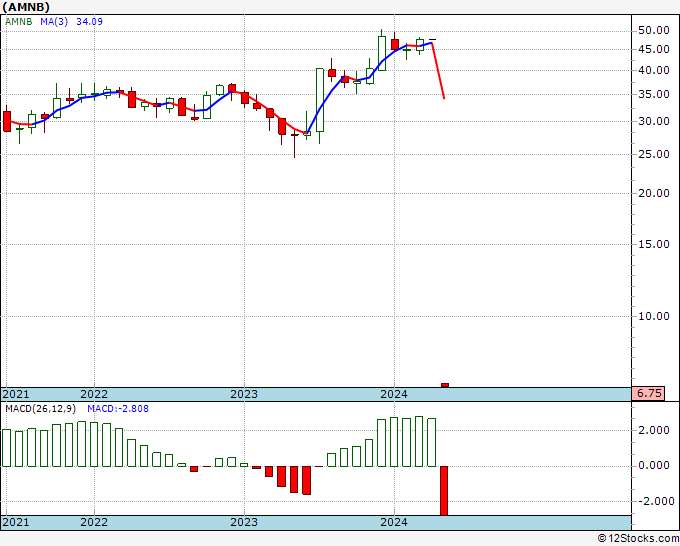Click the 2023 label on MACD axis
This screenshot has height=546, width=680.
point(244,522)
